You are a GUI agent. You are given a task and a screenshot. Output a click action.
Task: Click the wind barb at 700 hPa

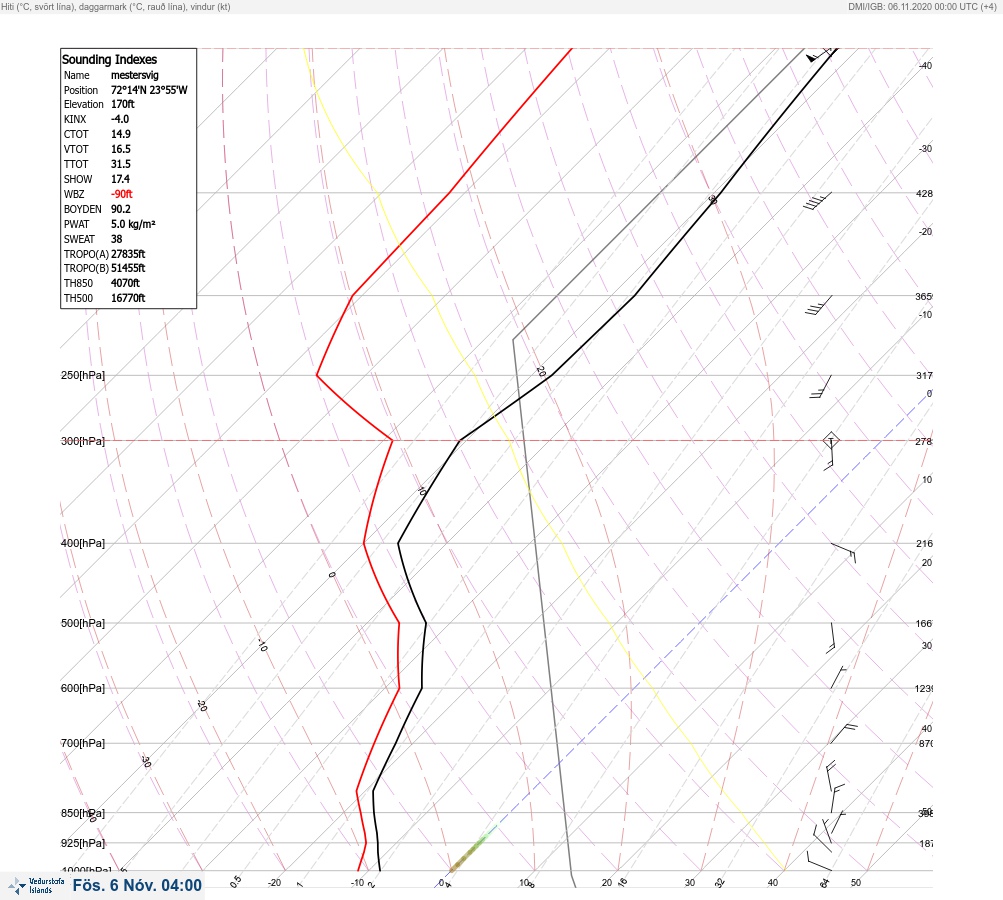click(x=843, y=734)
